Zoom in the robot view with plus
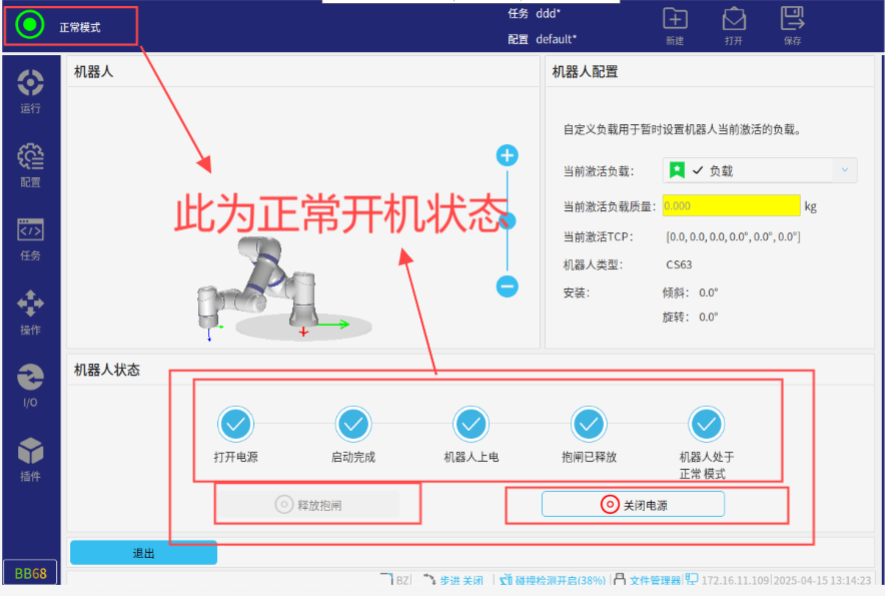885x596 pixels. [x=508, y=155]
